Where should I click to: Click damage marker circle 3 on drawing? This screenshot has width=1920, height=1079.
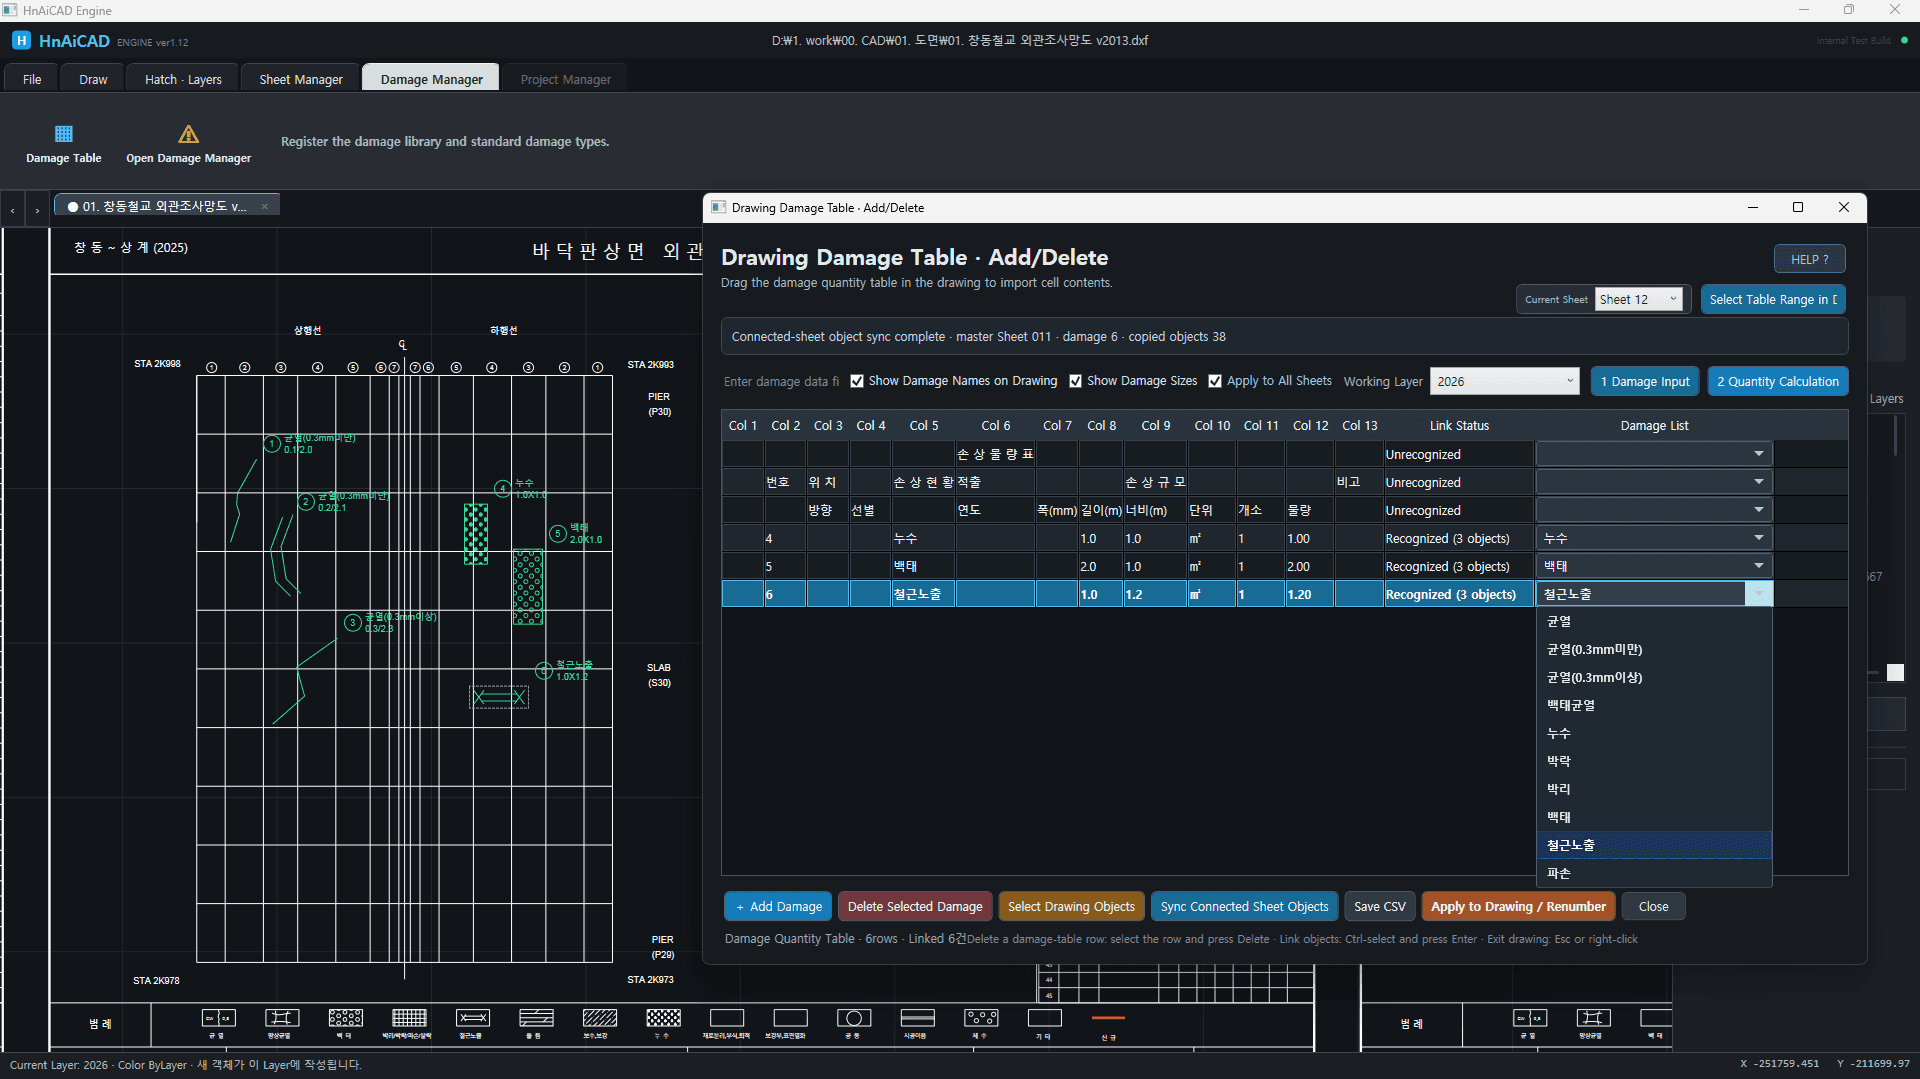[352, 623]
